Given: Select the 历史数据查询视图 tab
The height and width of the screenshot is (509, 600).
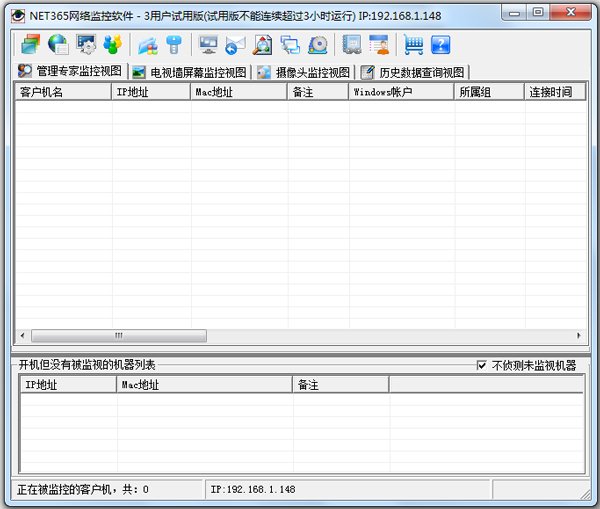Looking at the screenshot, I should (413, 72).
